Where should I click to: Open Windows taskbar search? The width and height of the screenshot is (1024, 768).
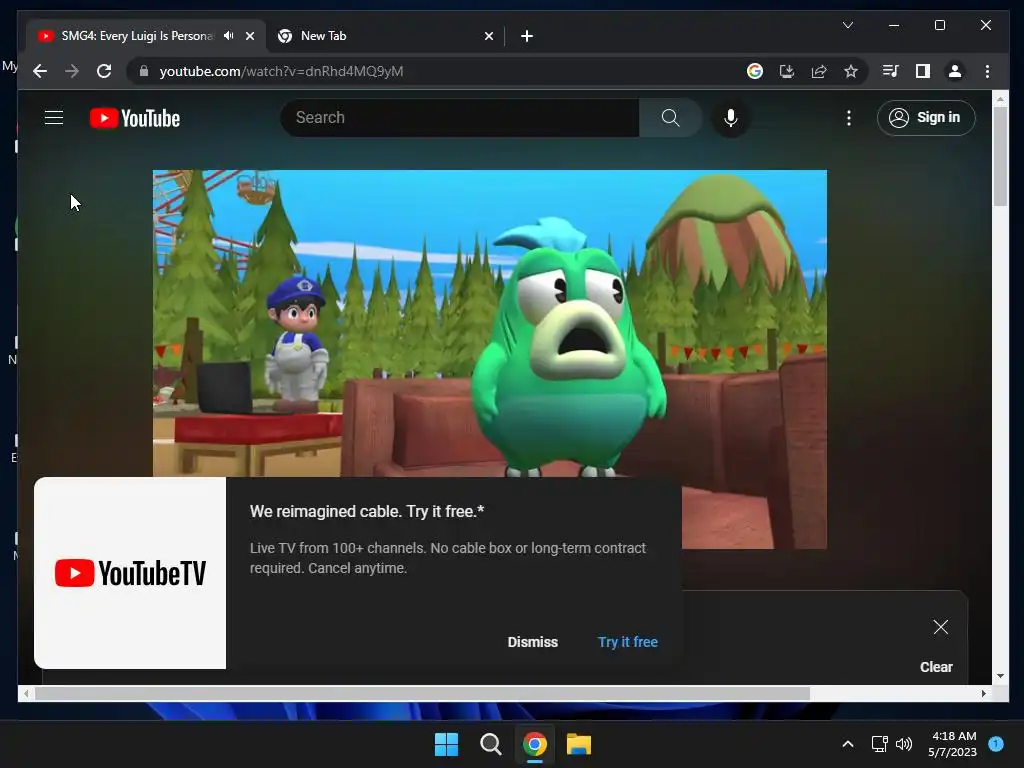point(490,744)
